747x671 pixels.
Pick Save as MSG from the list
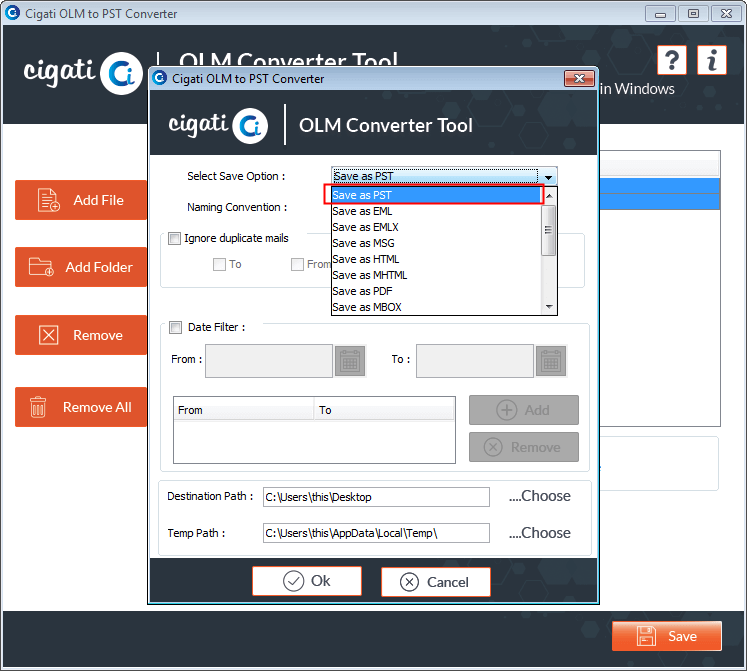[437, 243]
